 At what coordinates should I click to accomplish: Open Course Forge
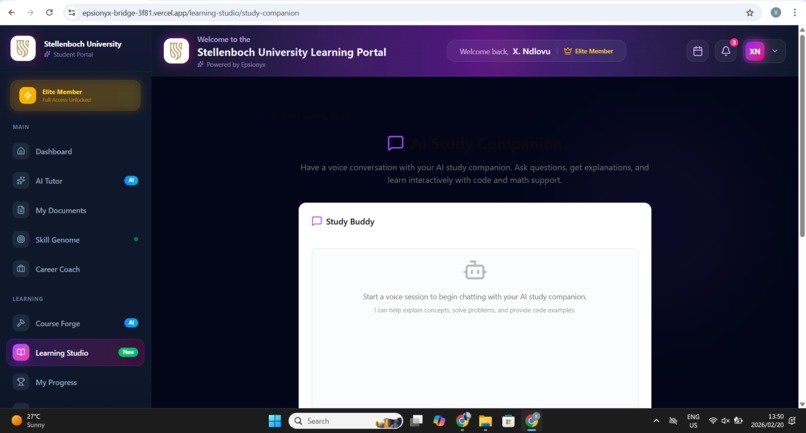tap(75, 323)
